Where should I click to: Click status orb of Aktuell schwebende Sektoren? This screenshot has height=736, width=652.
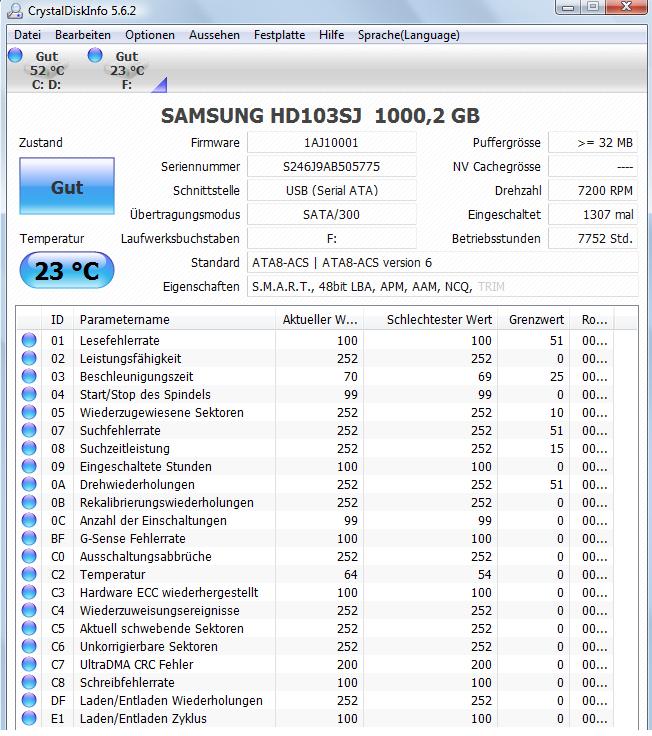29,628
